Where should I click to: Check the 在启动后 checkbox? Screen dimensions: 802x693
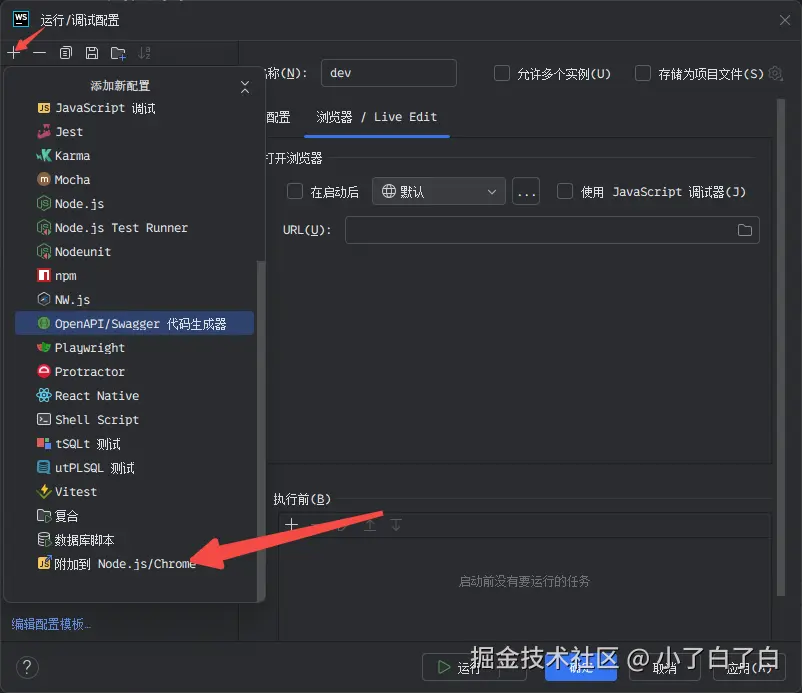coord(295,192)
